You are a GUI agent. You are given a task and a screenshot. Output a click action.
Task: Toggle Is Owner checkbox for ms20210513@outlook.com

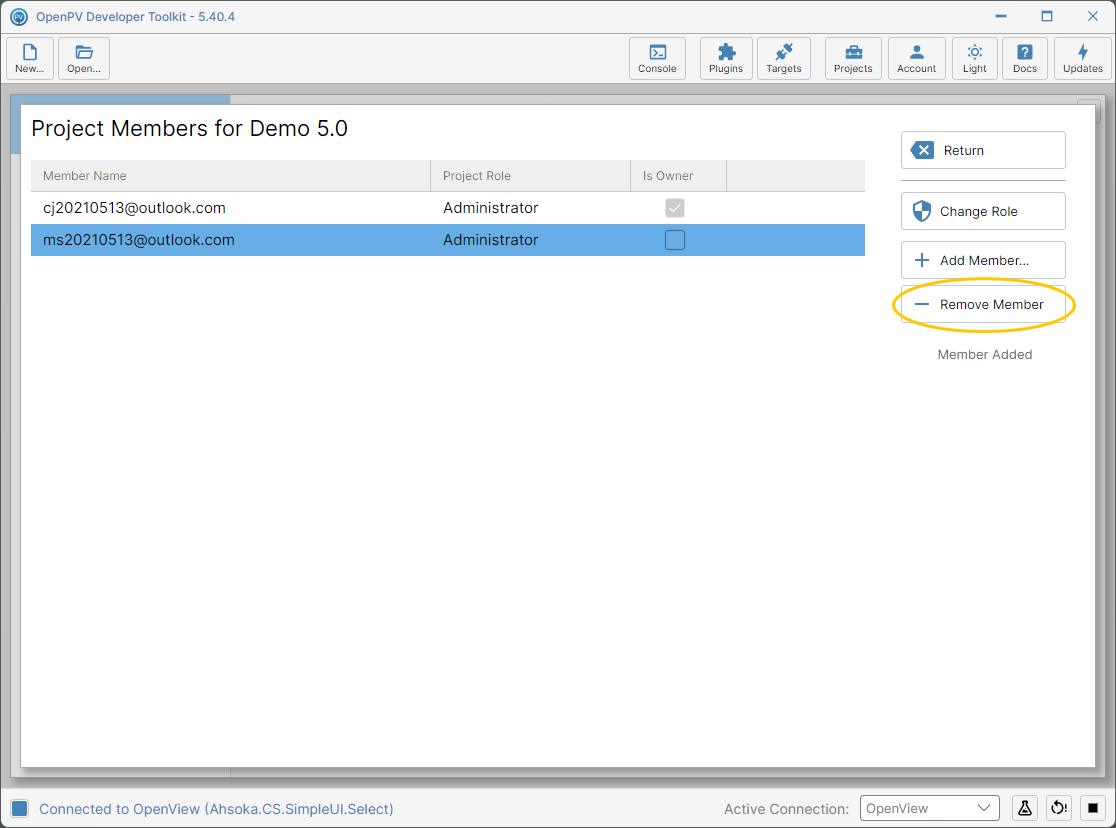tap(675, 240)
